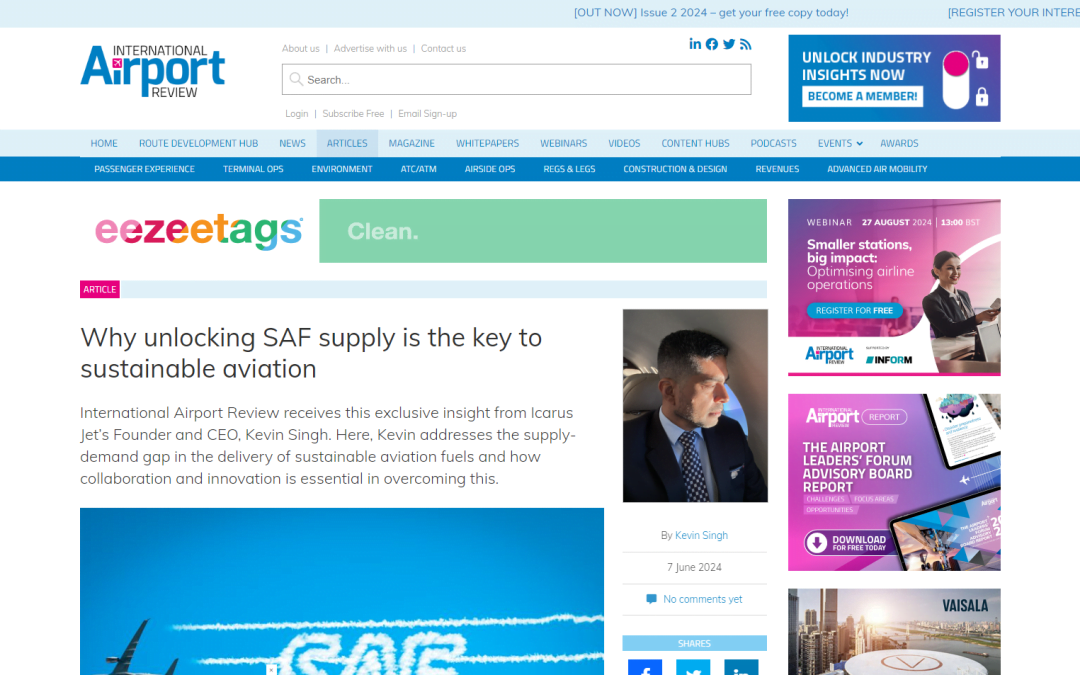The width and height of the screenshot is (1080, 675).
Task: Open the Awards section
Action: [899, 143]
